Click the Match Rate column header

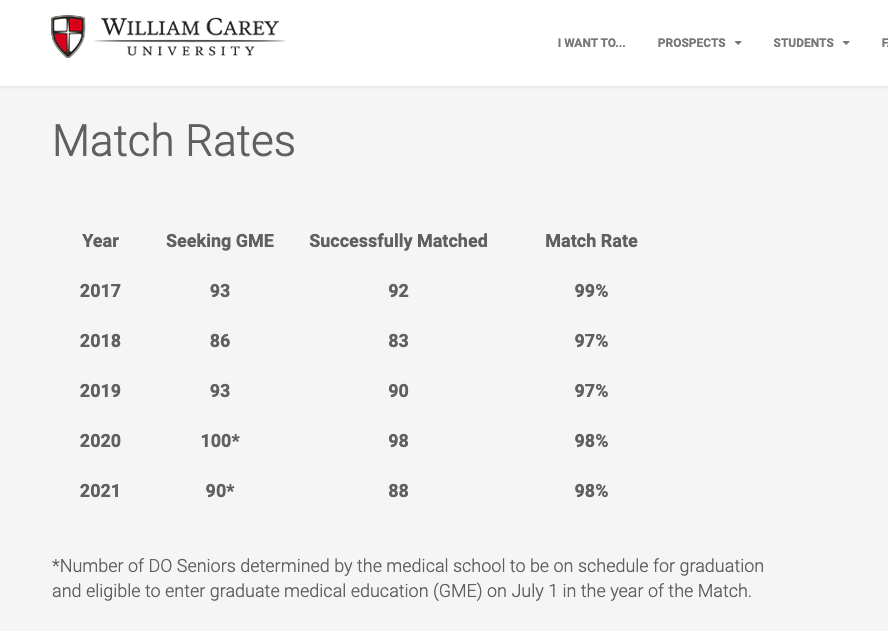coord(591,241)
